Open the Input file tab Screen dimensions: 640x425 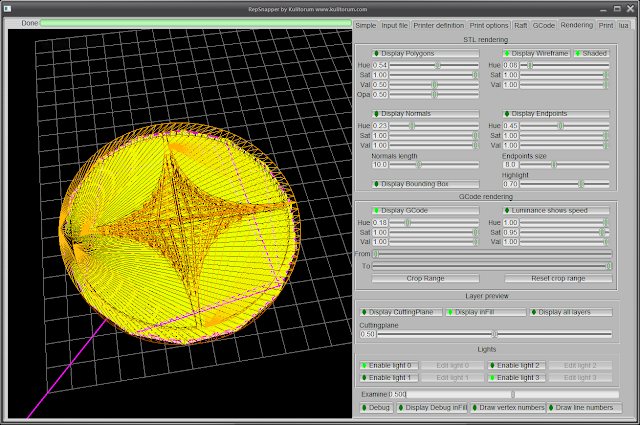(395, 23)
